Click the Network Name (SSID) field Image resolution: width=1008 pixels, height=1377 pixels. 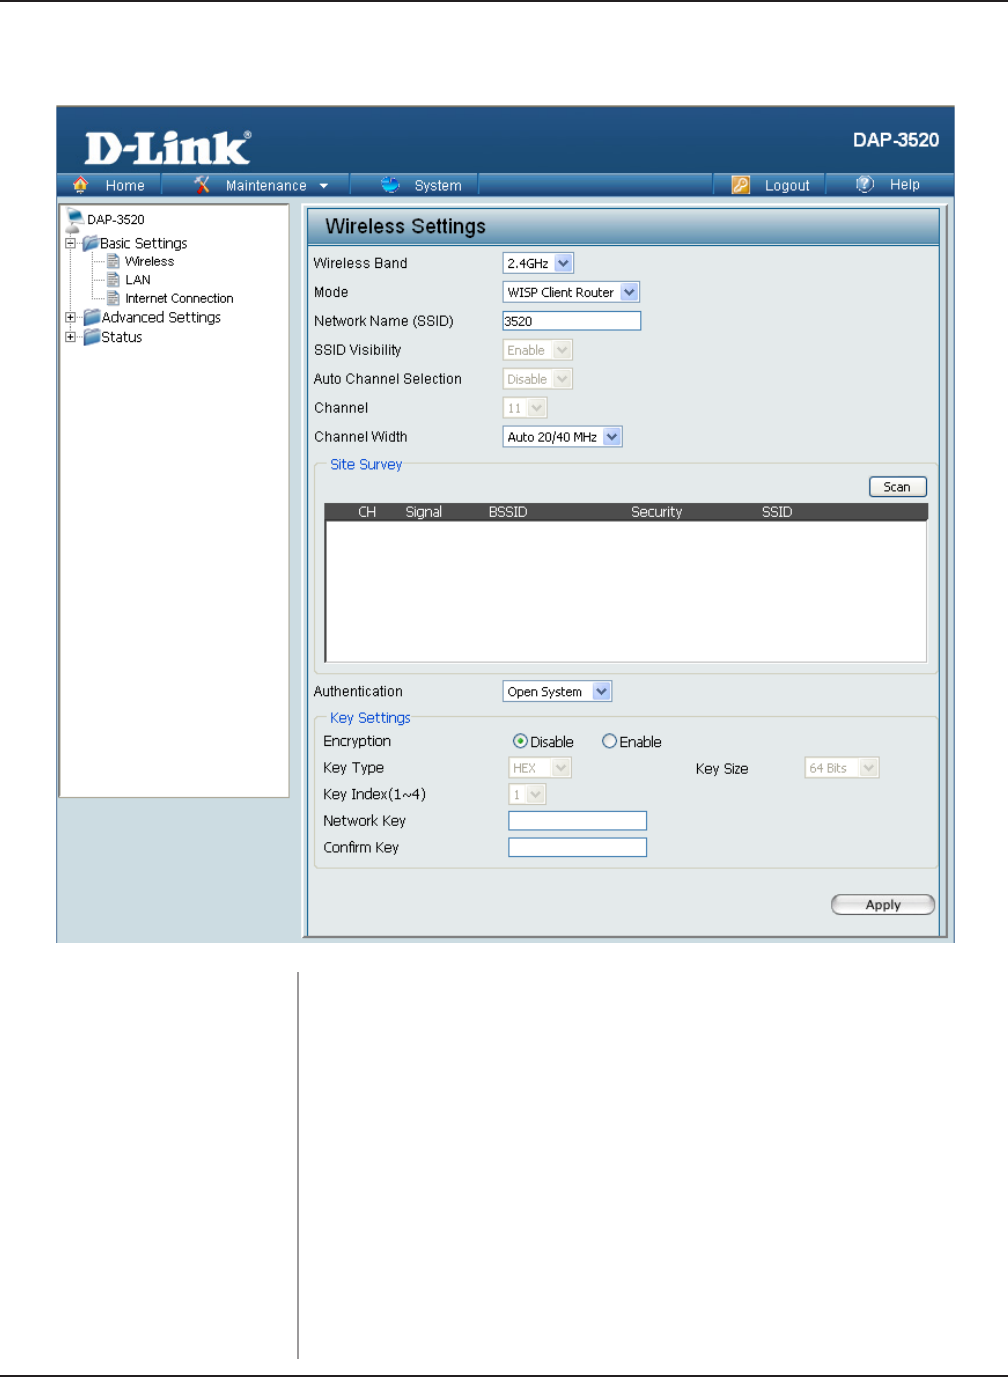pos(572,321)
